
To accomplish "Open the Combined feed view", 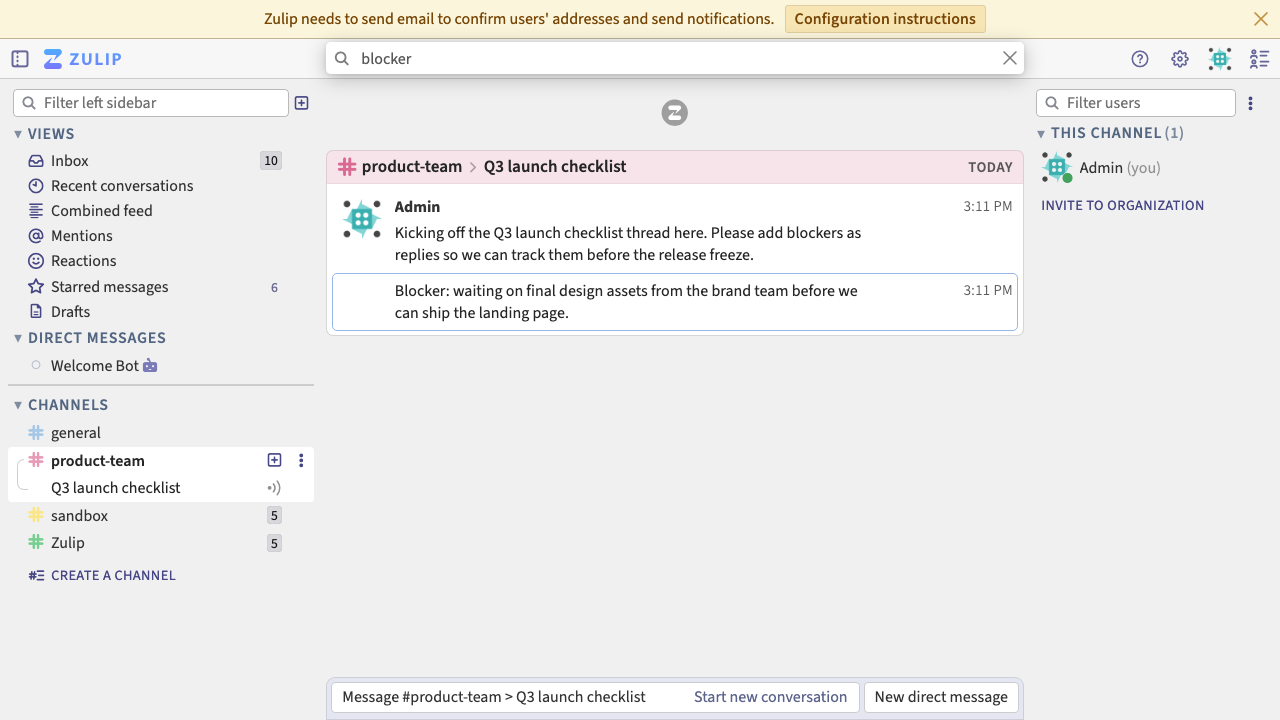I will 102,211.
